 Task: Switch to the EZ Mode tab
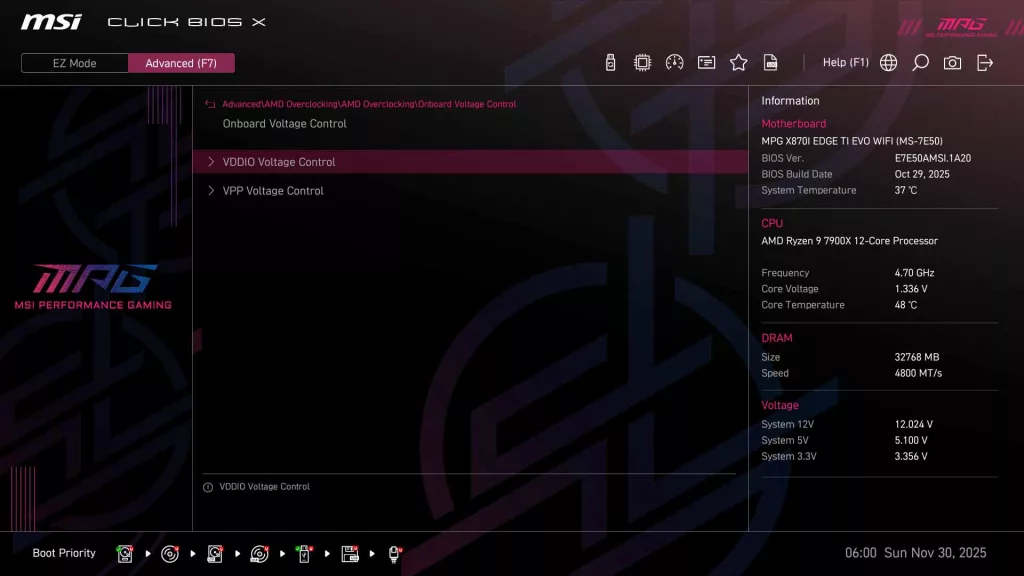point(73,62)
